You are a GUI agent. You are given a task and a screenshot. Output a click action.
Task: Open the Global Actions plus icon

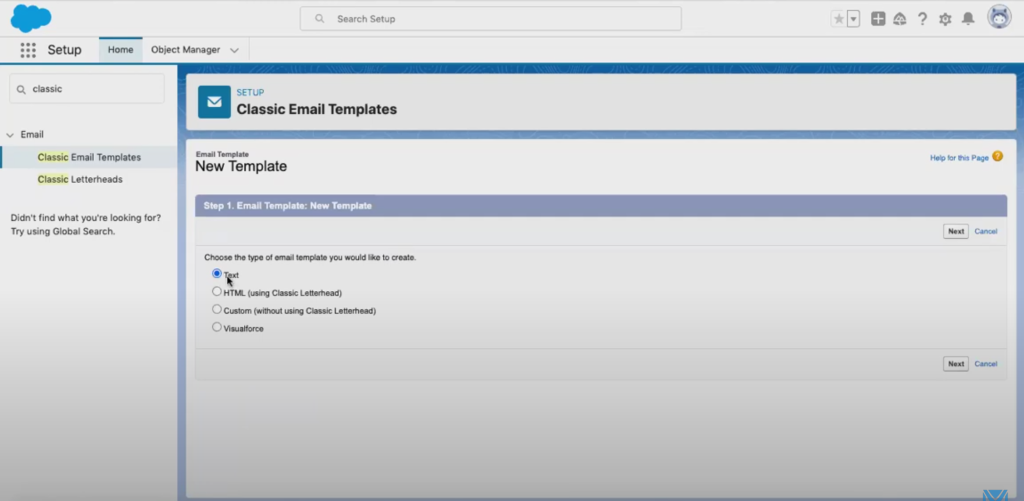pos(878,19)
